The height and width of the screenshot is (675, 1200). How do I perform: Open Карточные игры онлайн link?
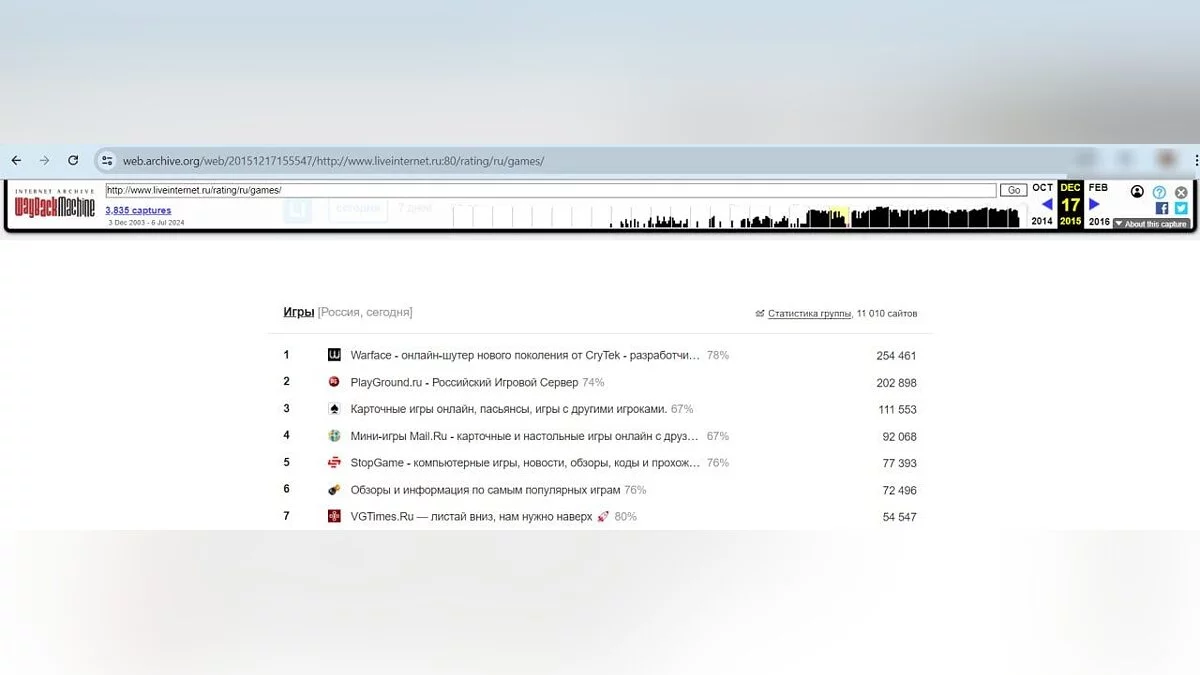[508, 409]
